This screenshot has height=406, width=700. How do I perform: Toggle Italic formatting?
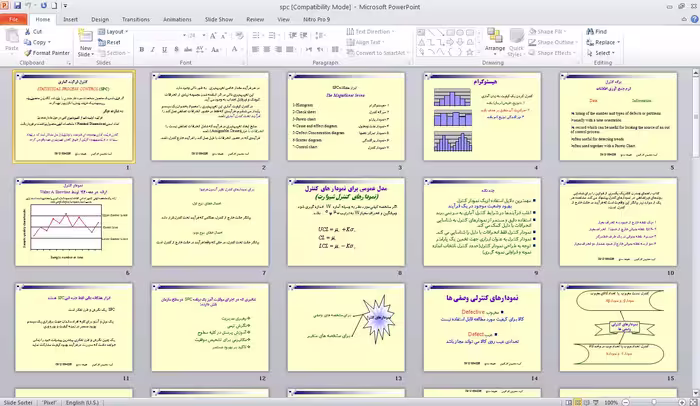(153, 50)
